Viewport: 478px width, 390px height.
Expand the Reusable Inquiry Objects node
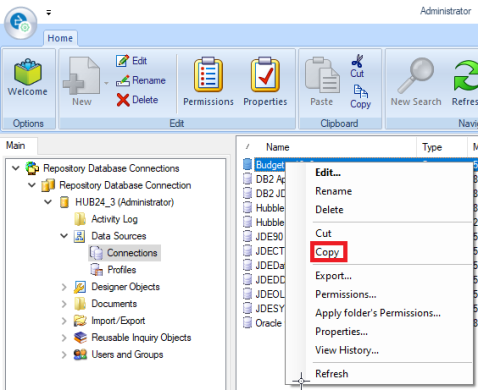click(x=64, y=338)
